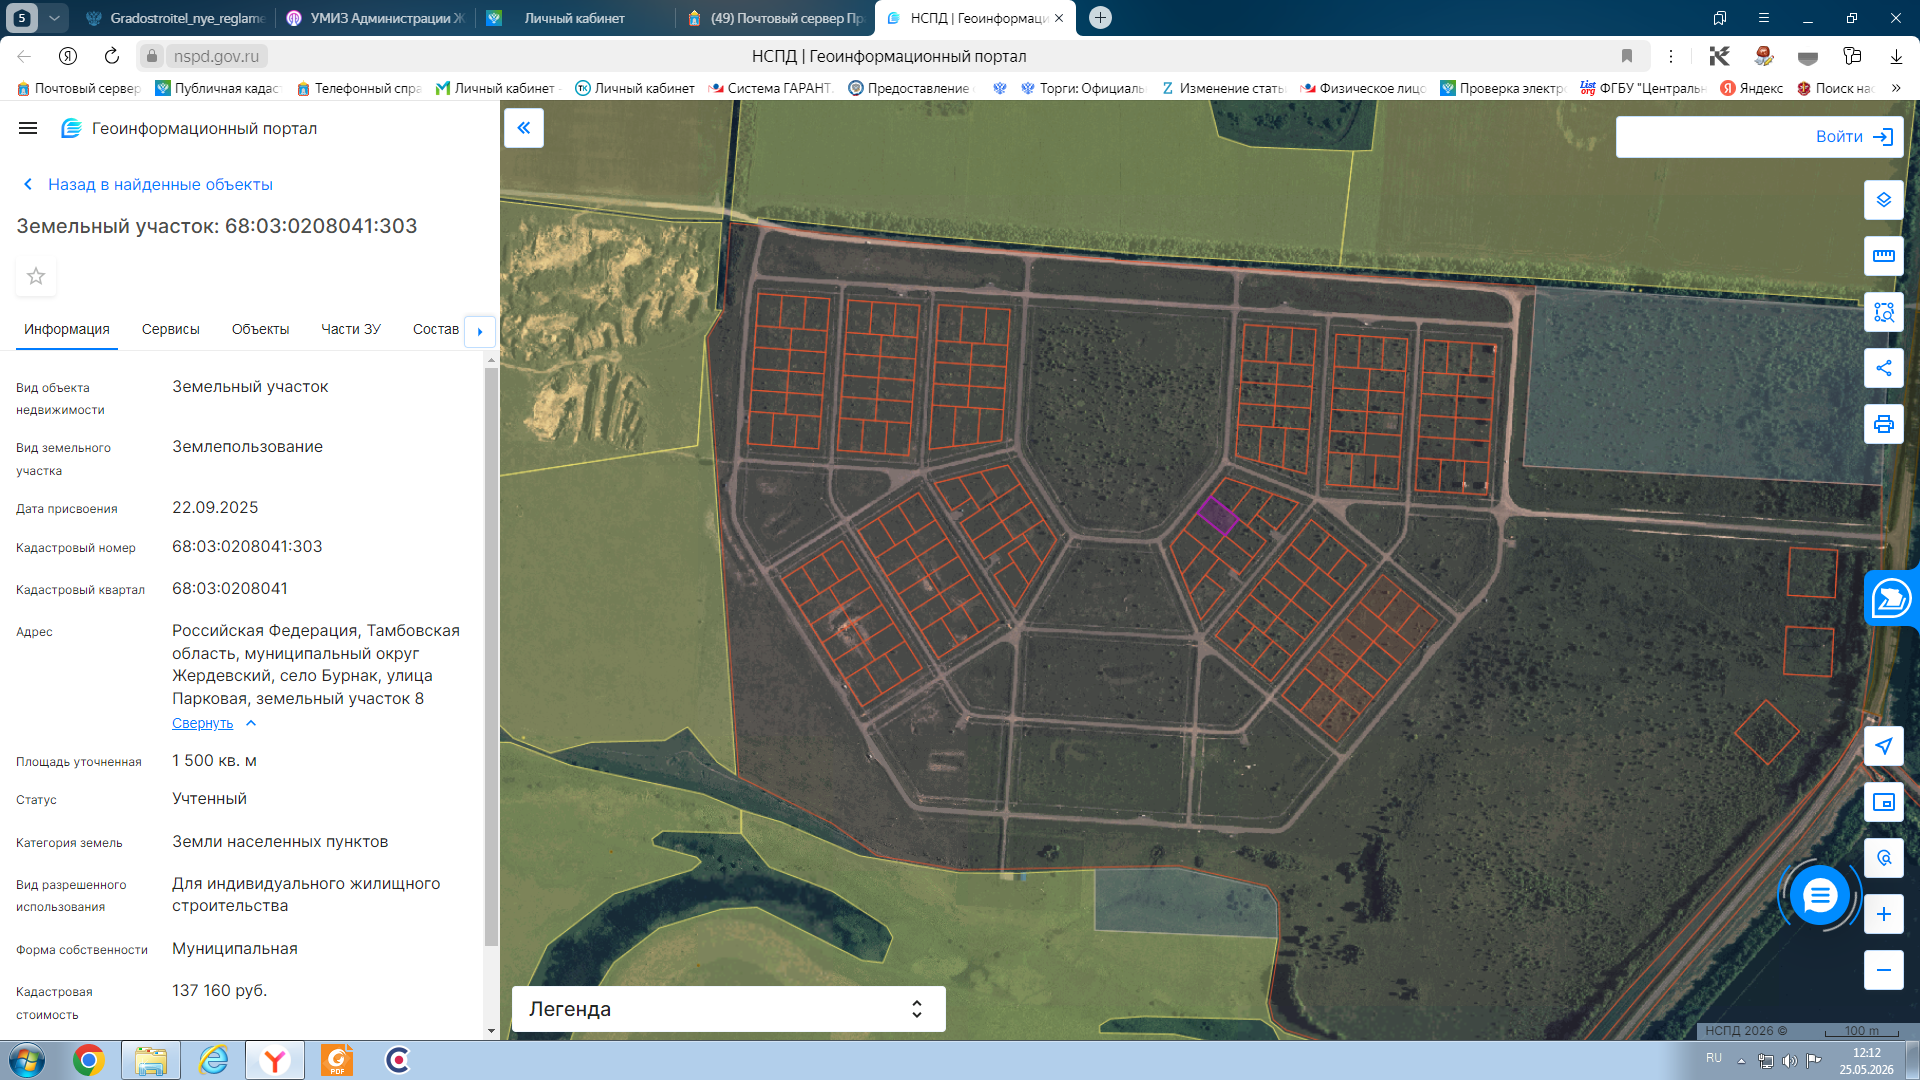Zoom in on the map
The image size is (1920, 1080).
click(x=1884, y=914)
